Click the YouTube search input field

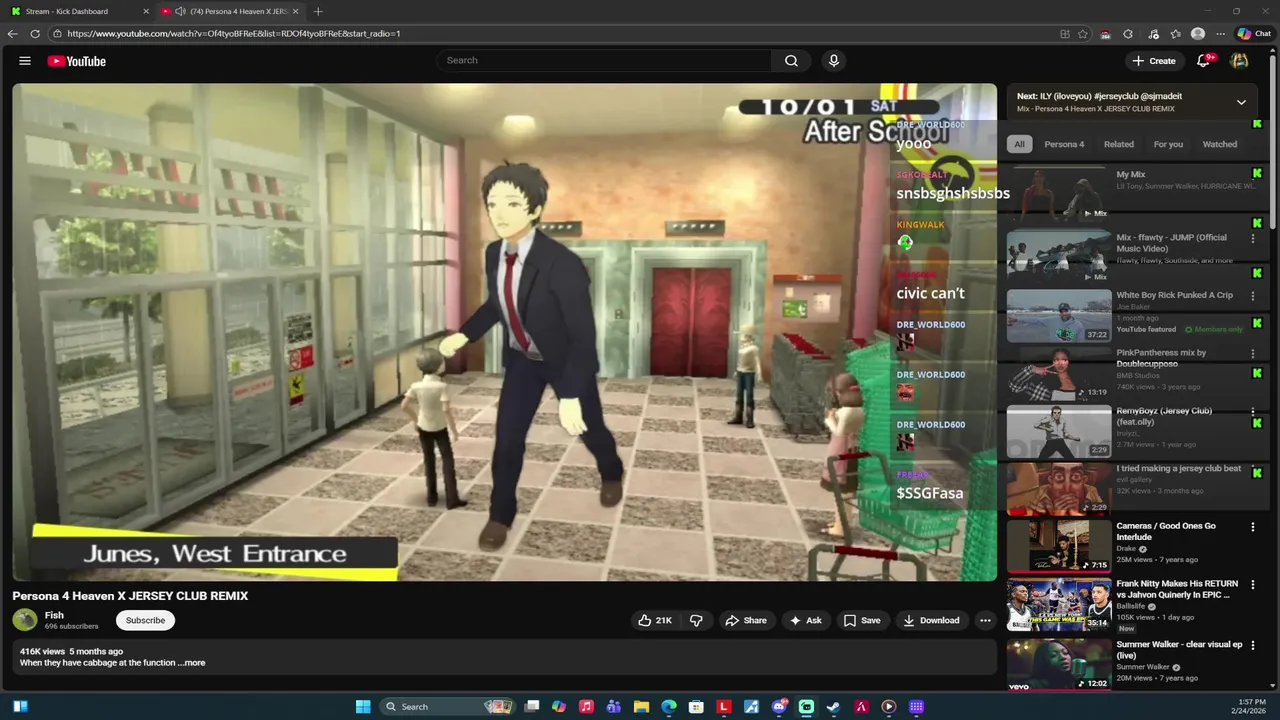[x=604, y=61]
